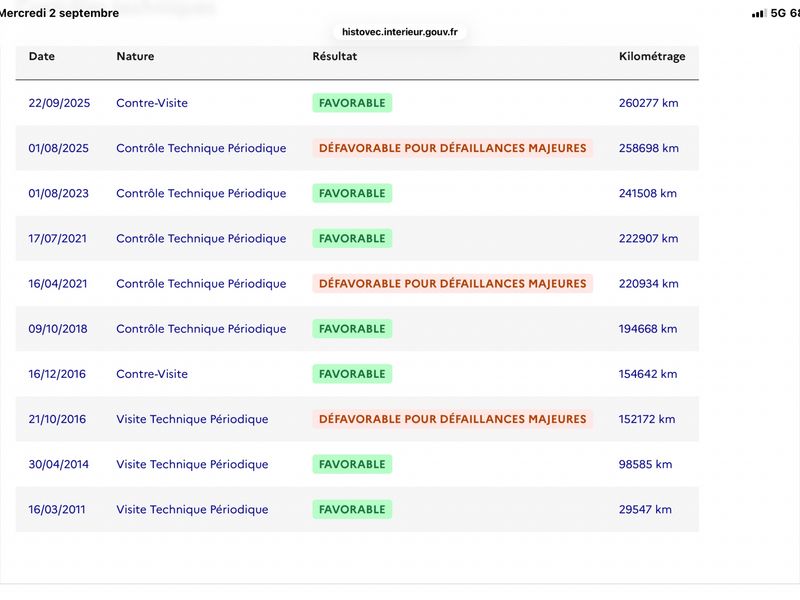Select Contrôle Technique Périodique of 01/08/2023

tap(201, 193)
